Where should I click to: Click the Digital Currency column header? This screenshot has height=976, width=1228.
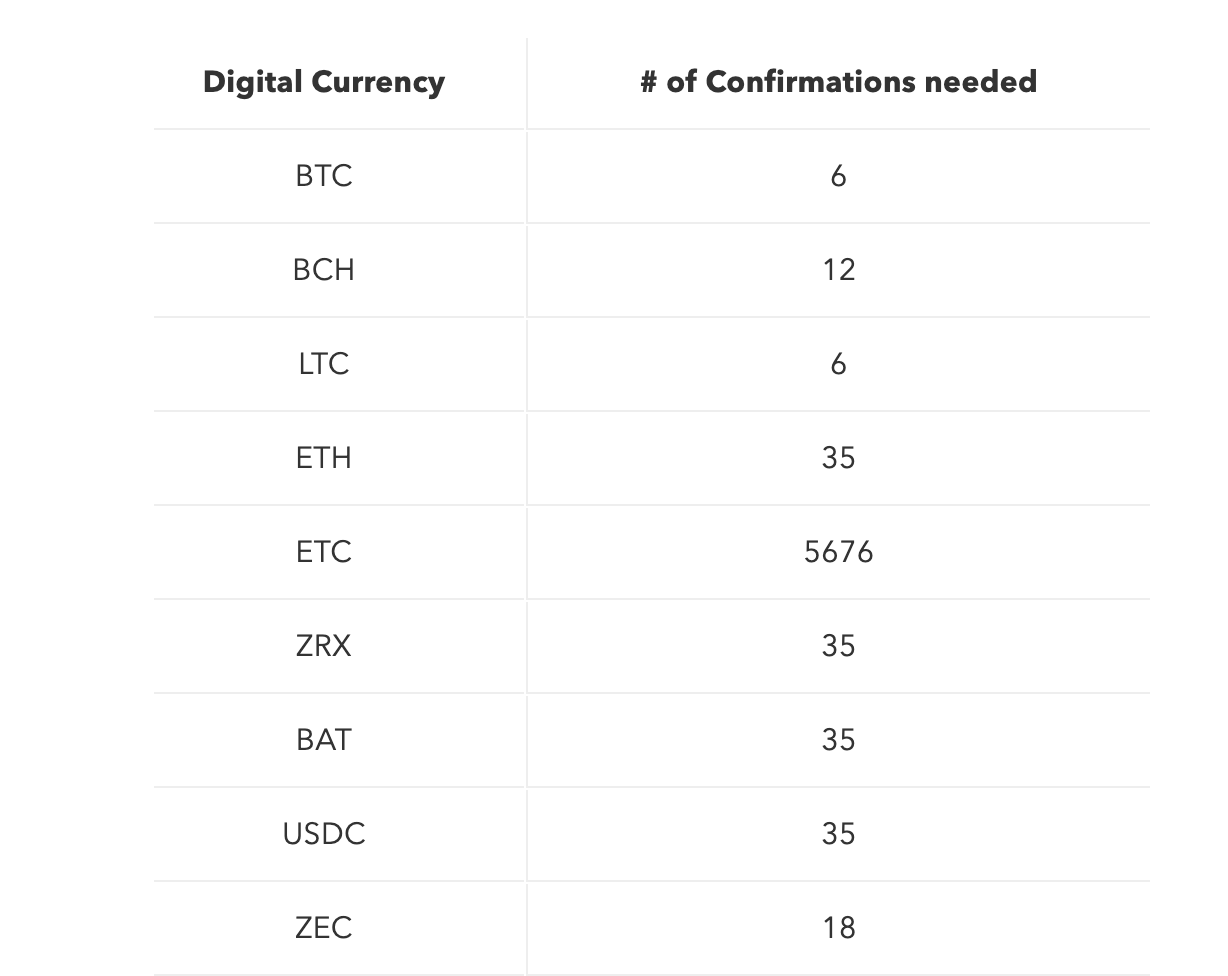324,82
